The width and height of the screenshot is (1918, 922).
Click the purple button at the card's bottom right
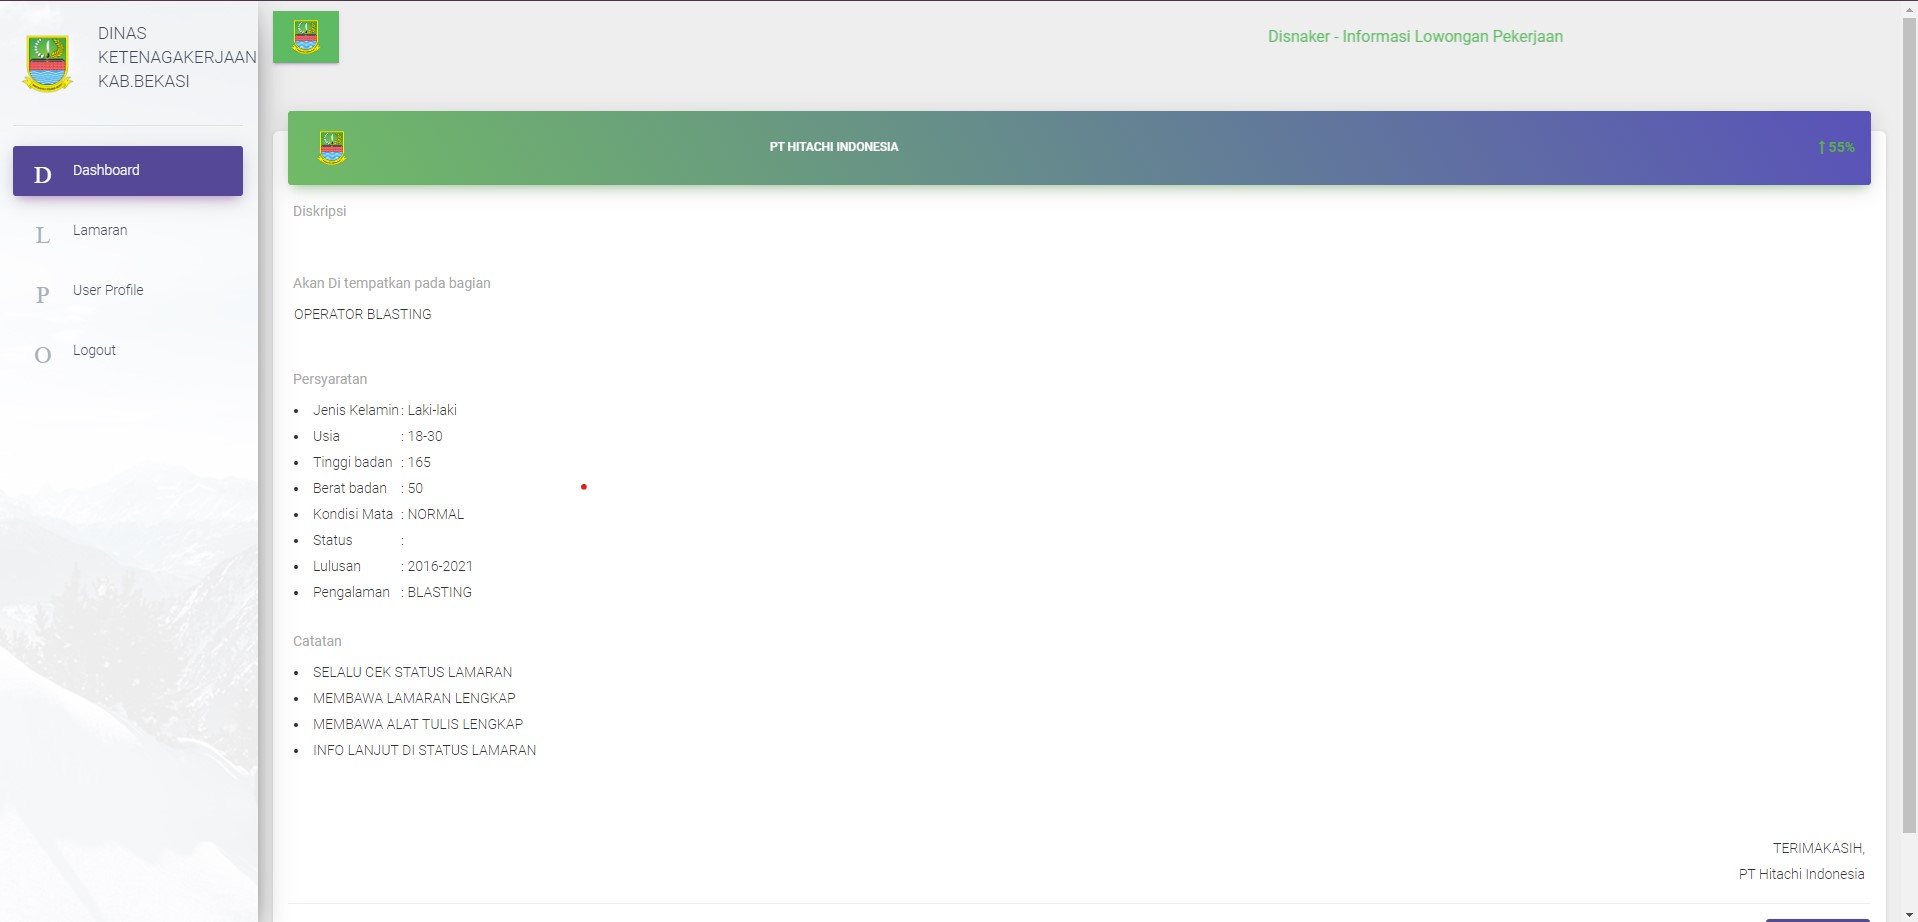point(1817,918)
